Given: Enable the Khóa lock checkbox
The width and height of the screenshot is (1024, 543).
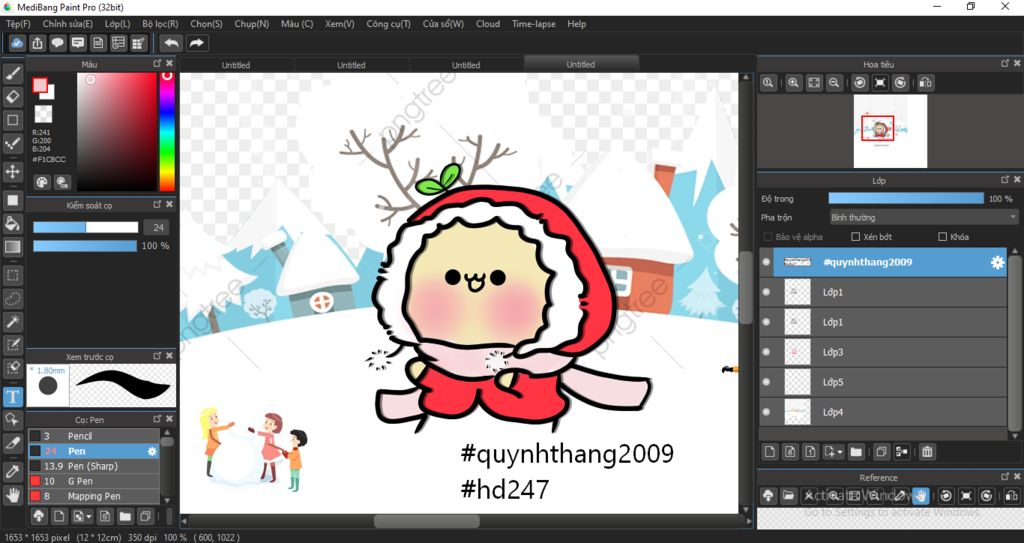Looking at the screenshot, I should click(x=942, y=237).
